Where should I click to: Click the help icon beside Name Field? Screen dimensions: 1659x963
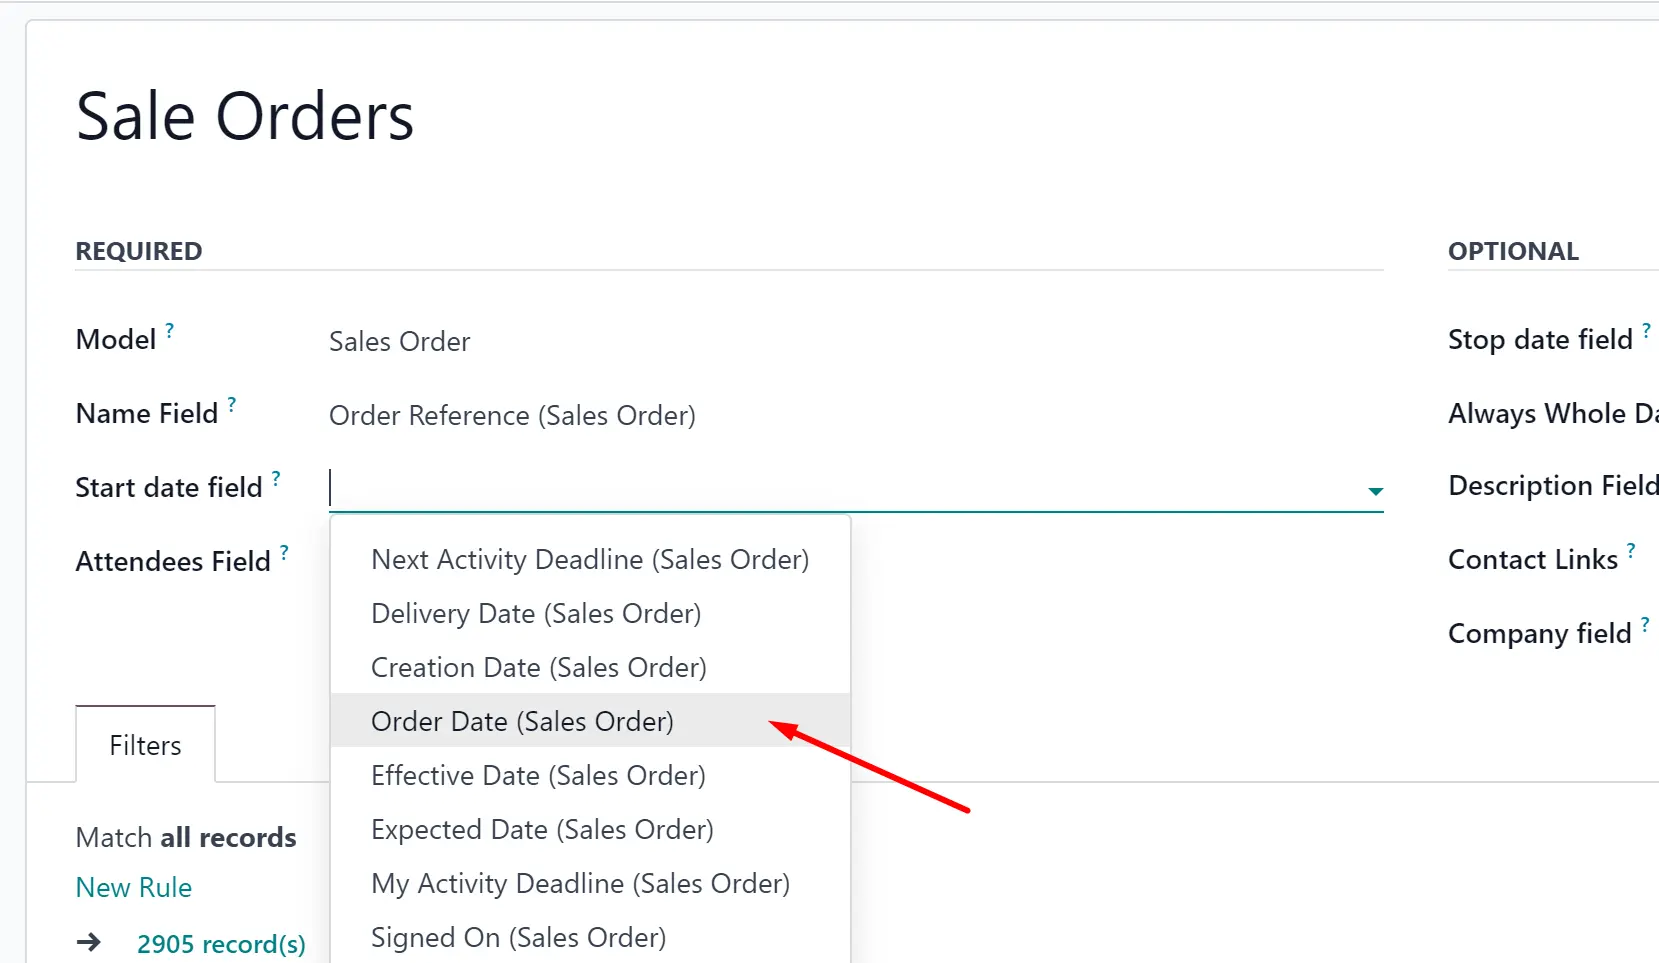(232, 404)
